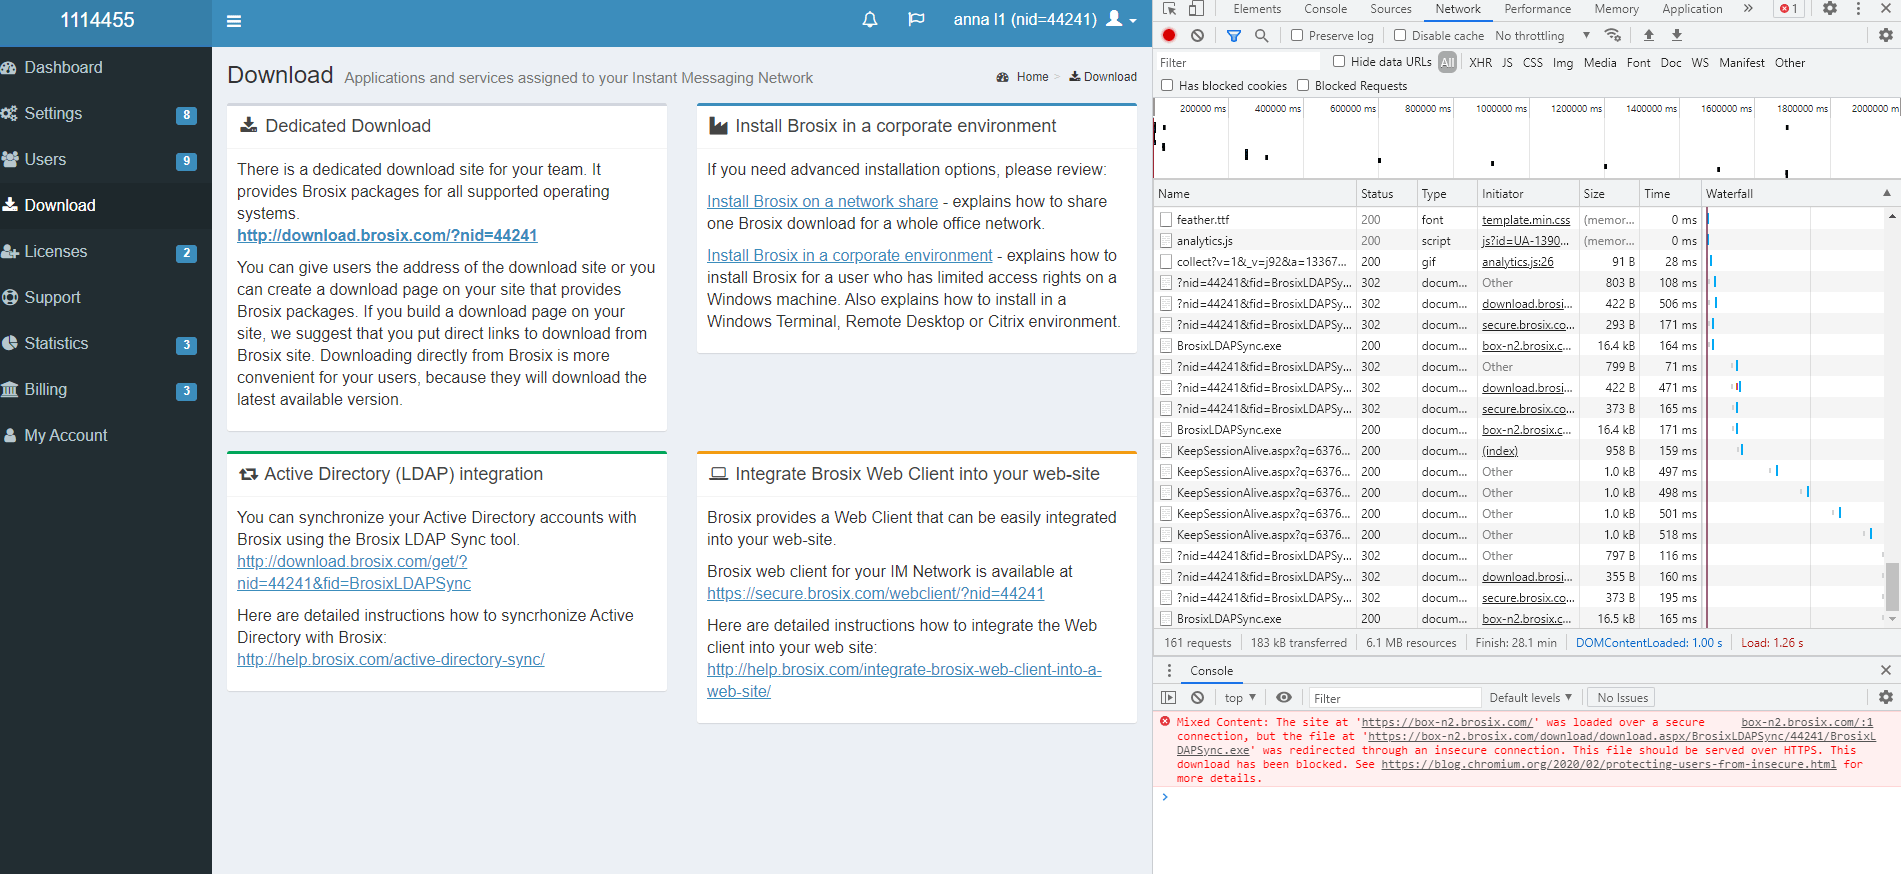The width and height of the screenshot is (1901, 874).
Task: Check Hide data URLs
Action: coord(1339,61)
